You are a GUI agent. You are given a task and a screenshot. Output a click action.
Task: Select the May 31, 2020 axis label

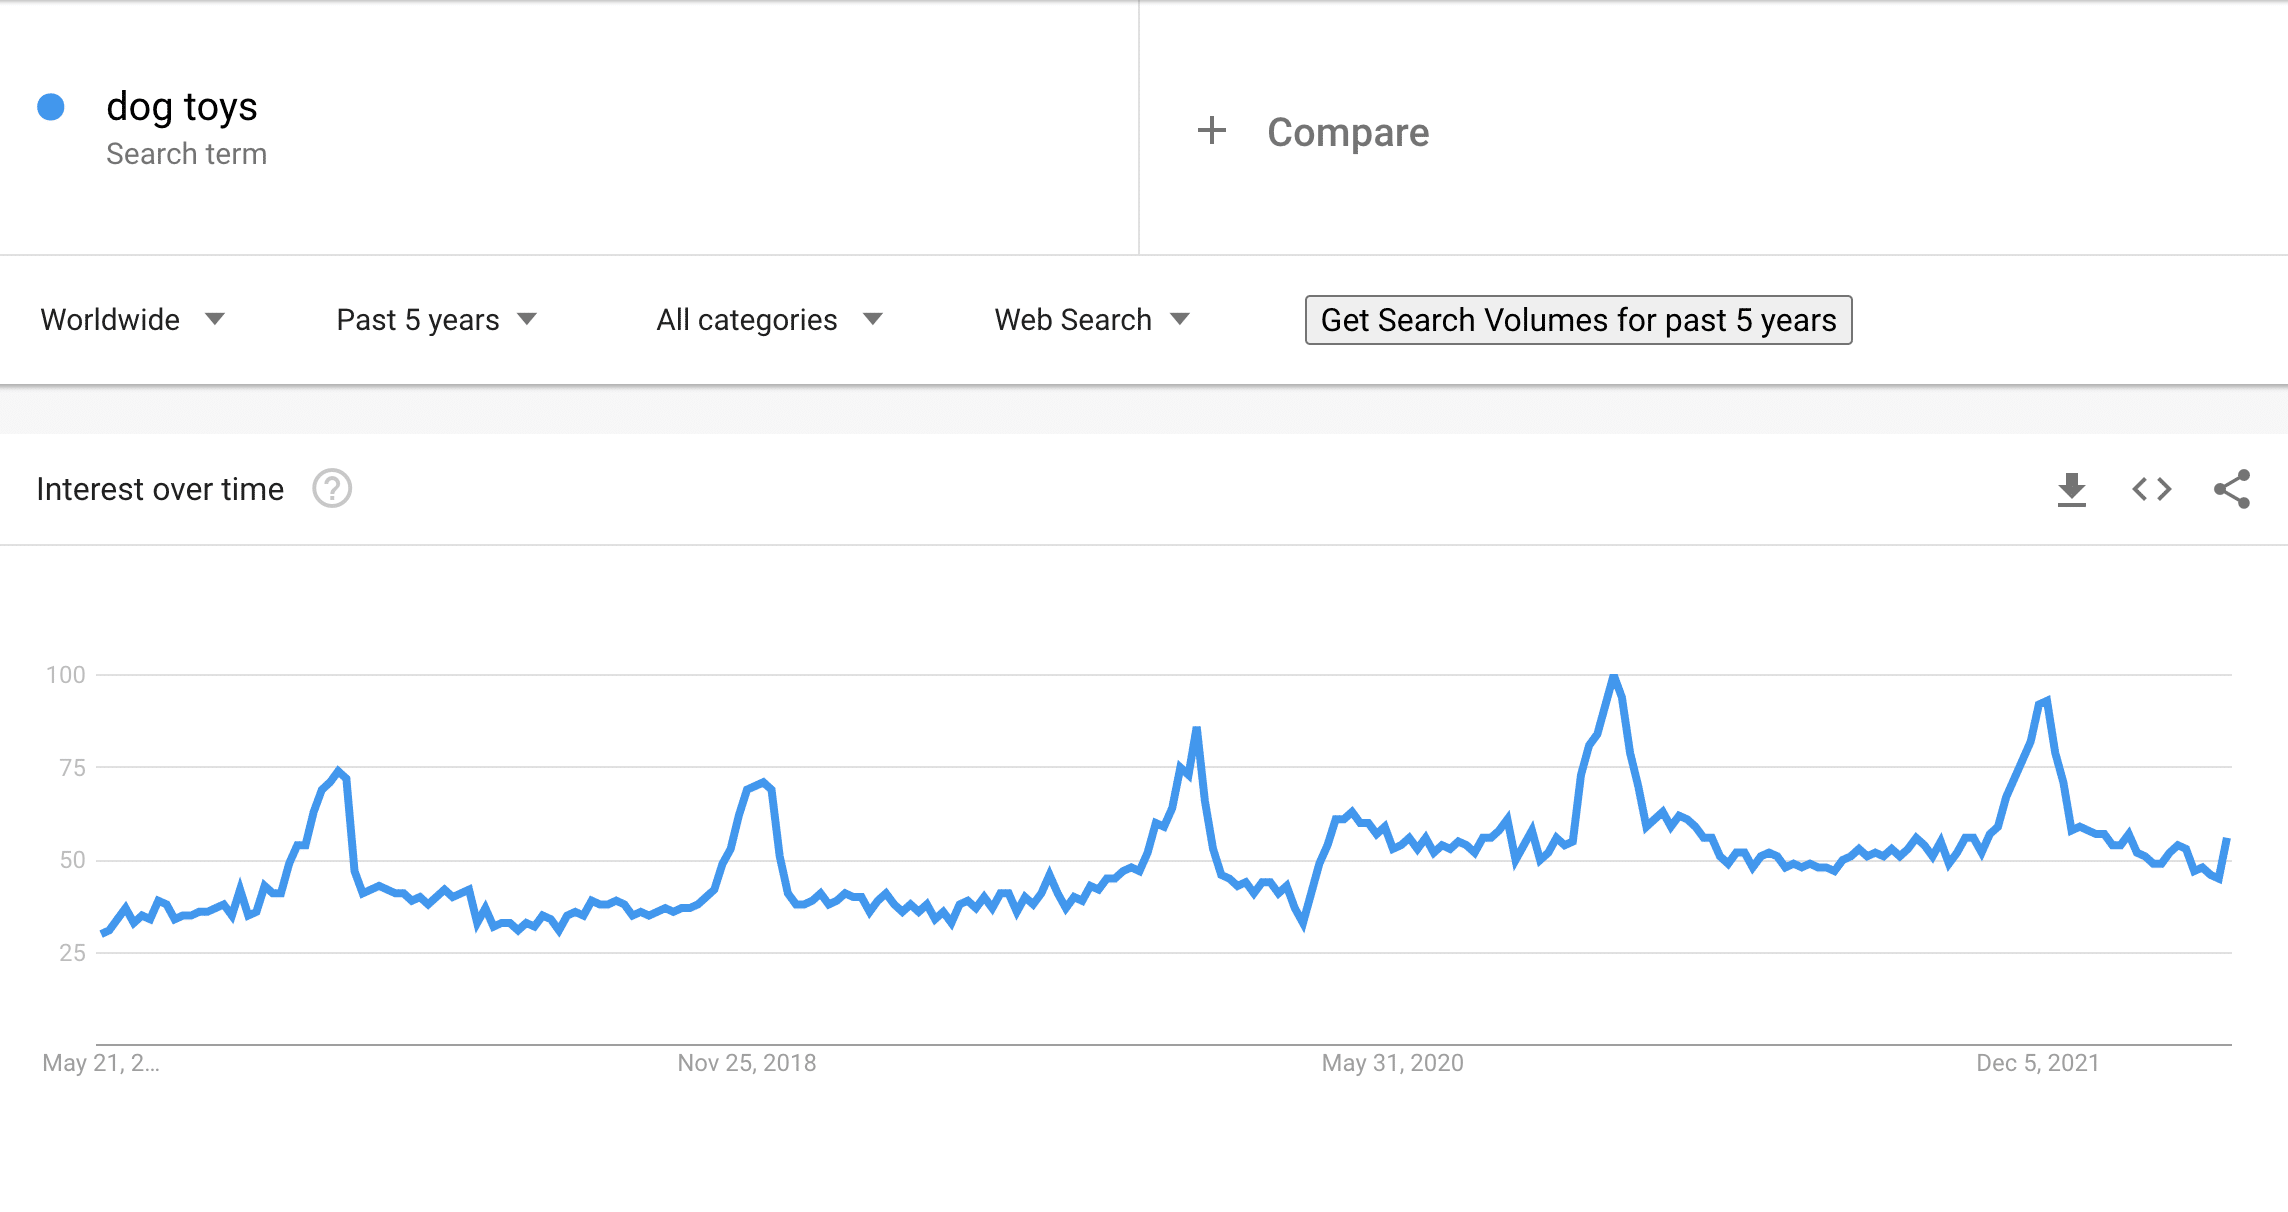pyautogui.click(x=1392, y=1063)
